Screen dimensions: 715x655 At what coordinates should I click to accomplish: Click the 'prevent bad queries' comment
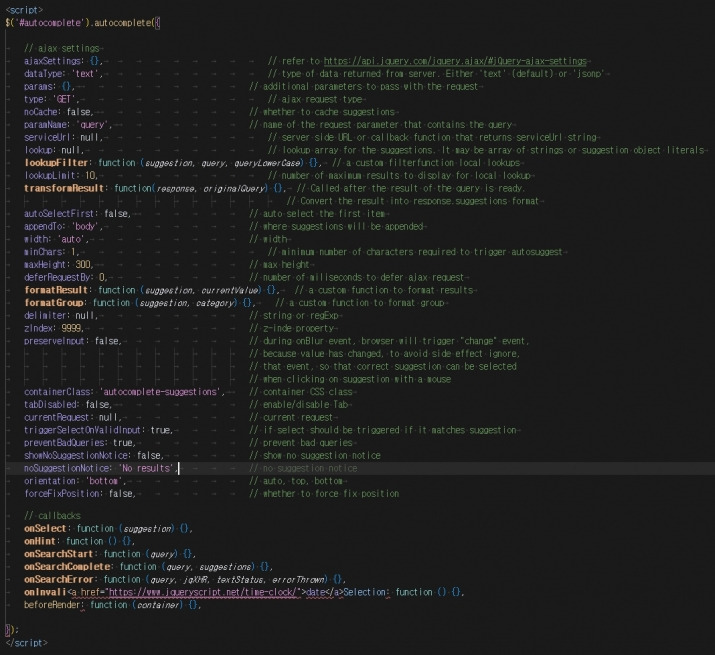pos(301,443)
